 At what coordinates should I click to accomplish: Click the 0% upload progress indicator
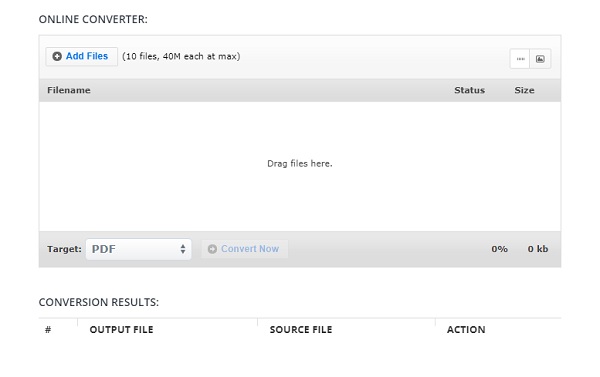(499, 249)
